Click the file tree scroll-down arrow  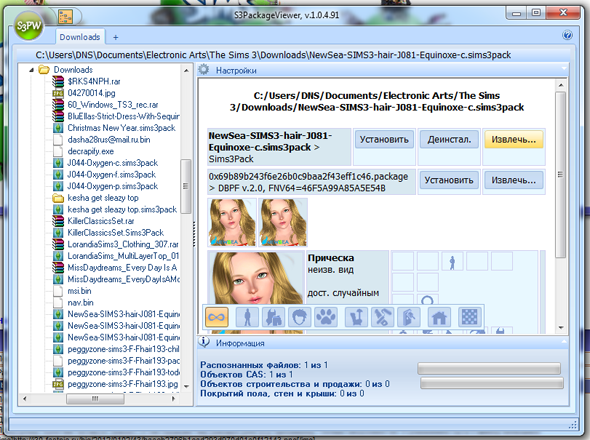[x=186, y=387]
